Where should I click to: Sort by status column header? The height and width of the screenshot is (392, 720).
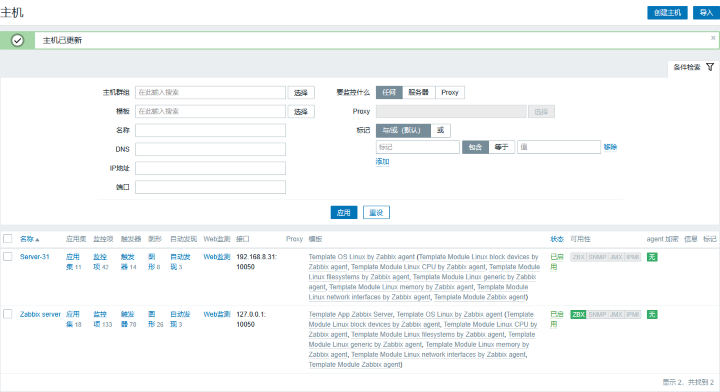coord(557,239)
